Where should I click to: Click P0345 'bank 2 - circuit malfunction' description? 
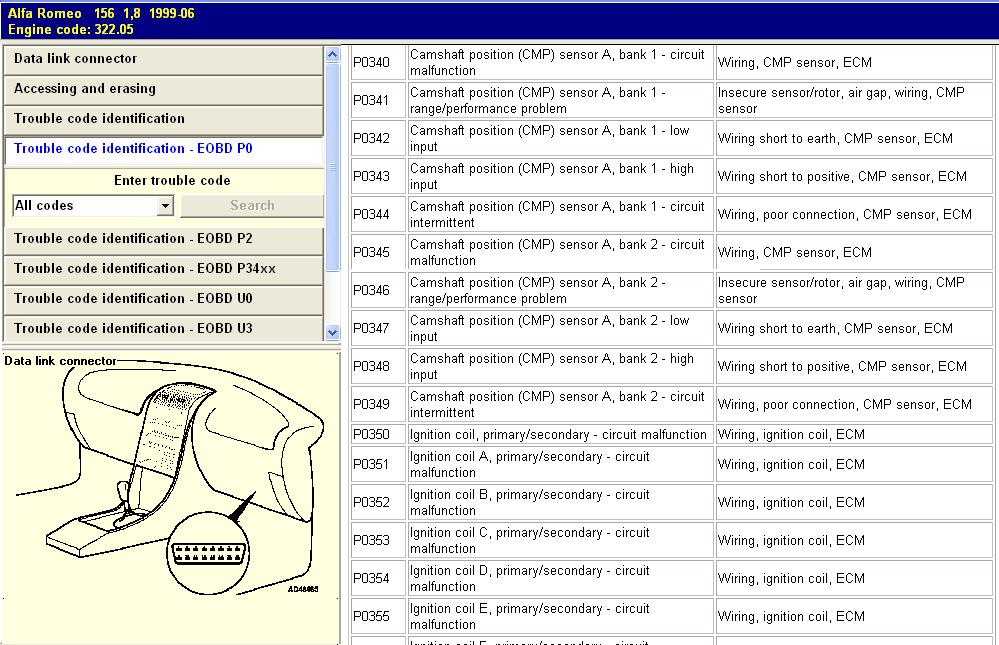coord(561,252)
